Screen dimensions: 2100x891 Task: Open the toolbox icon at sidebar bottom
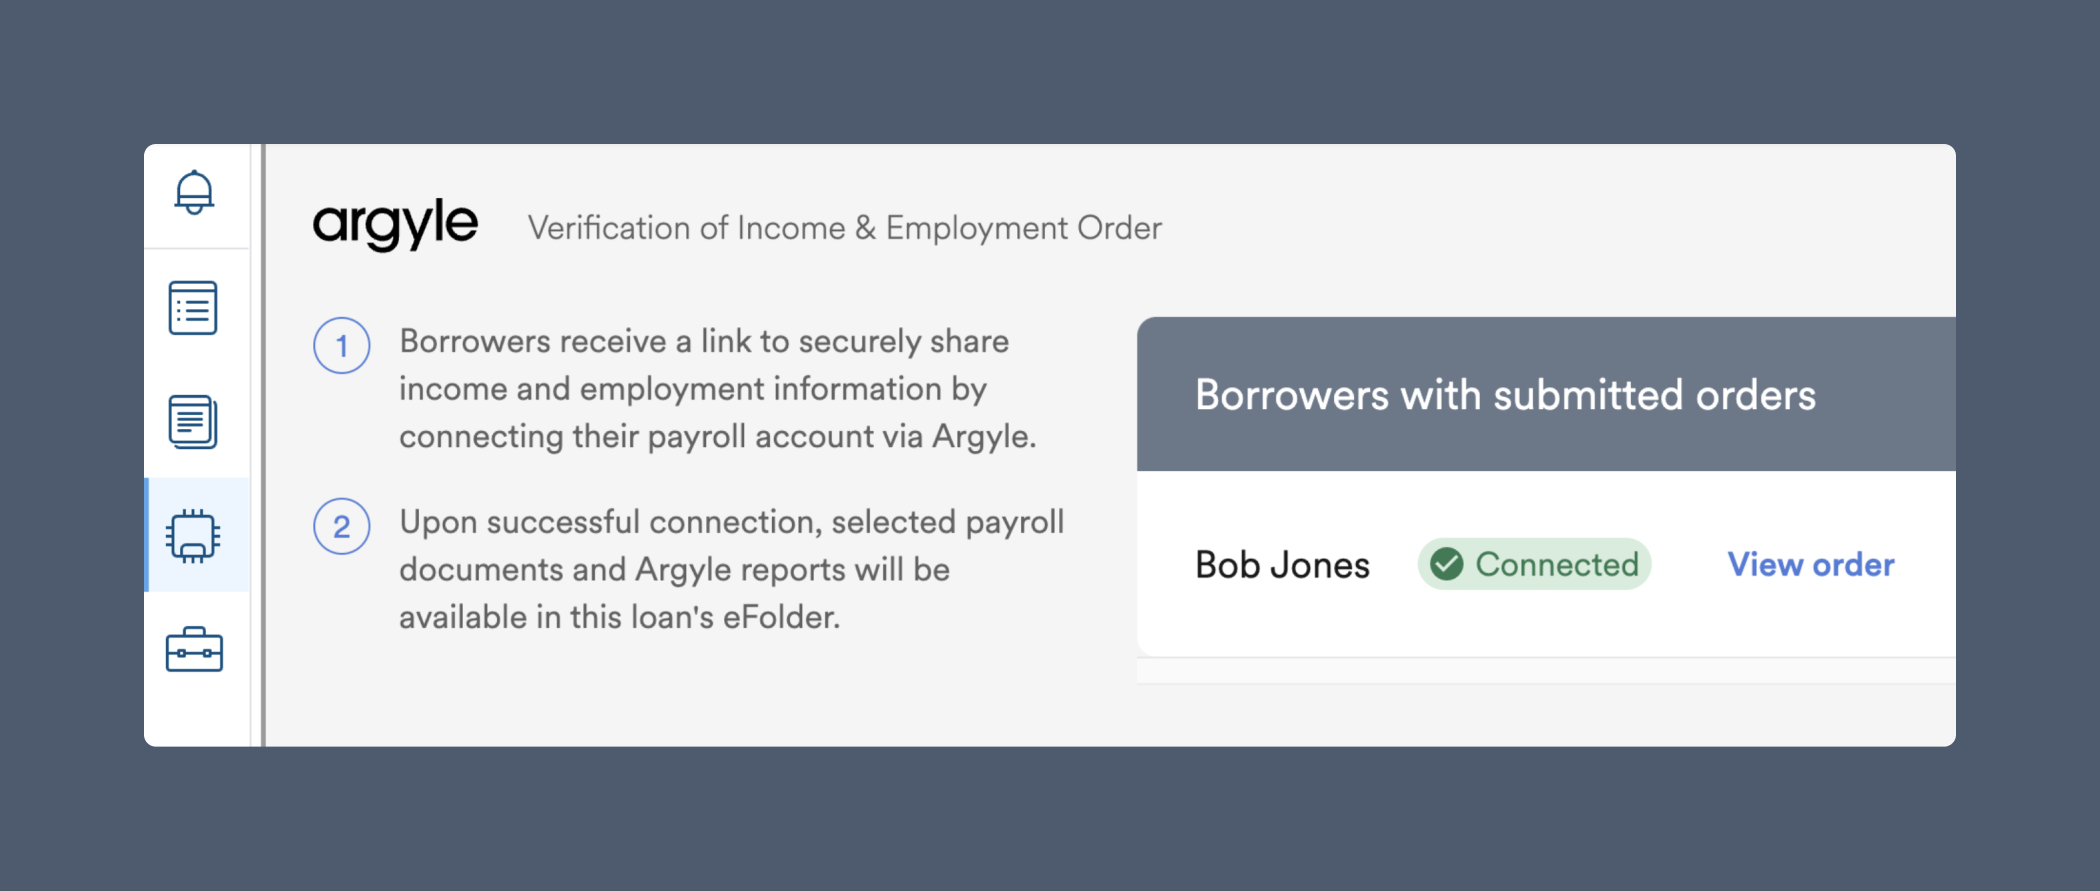196,650
